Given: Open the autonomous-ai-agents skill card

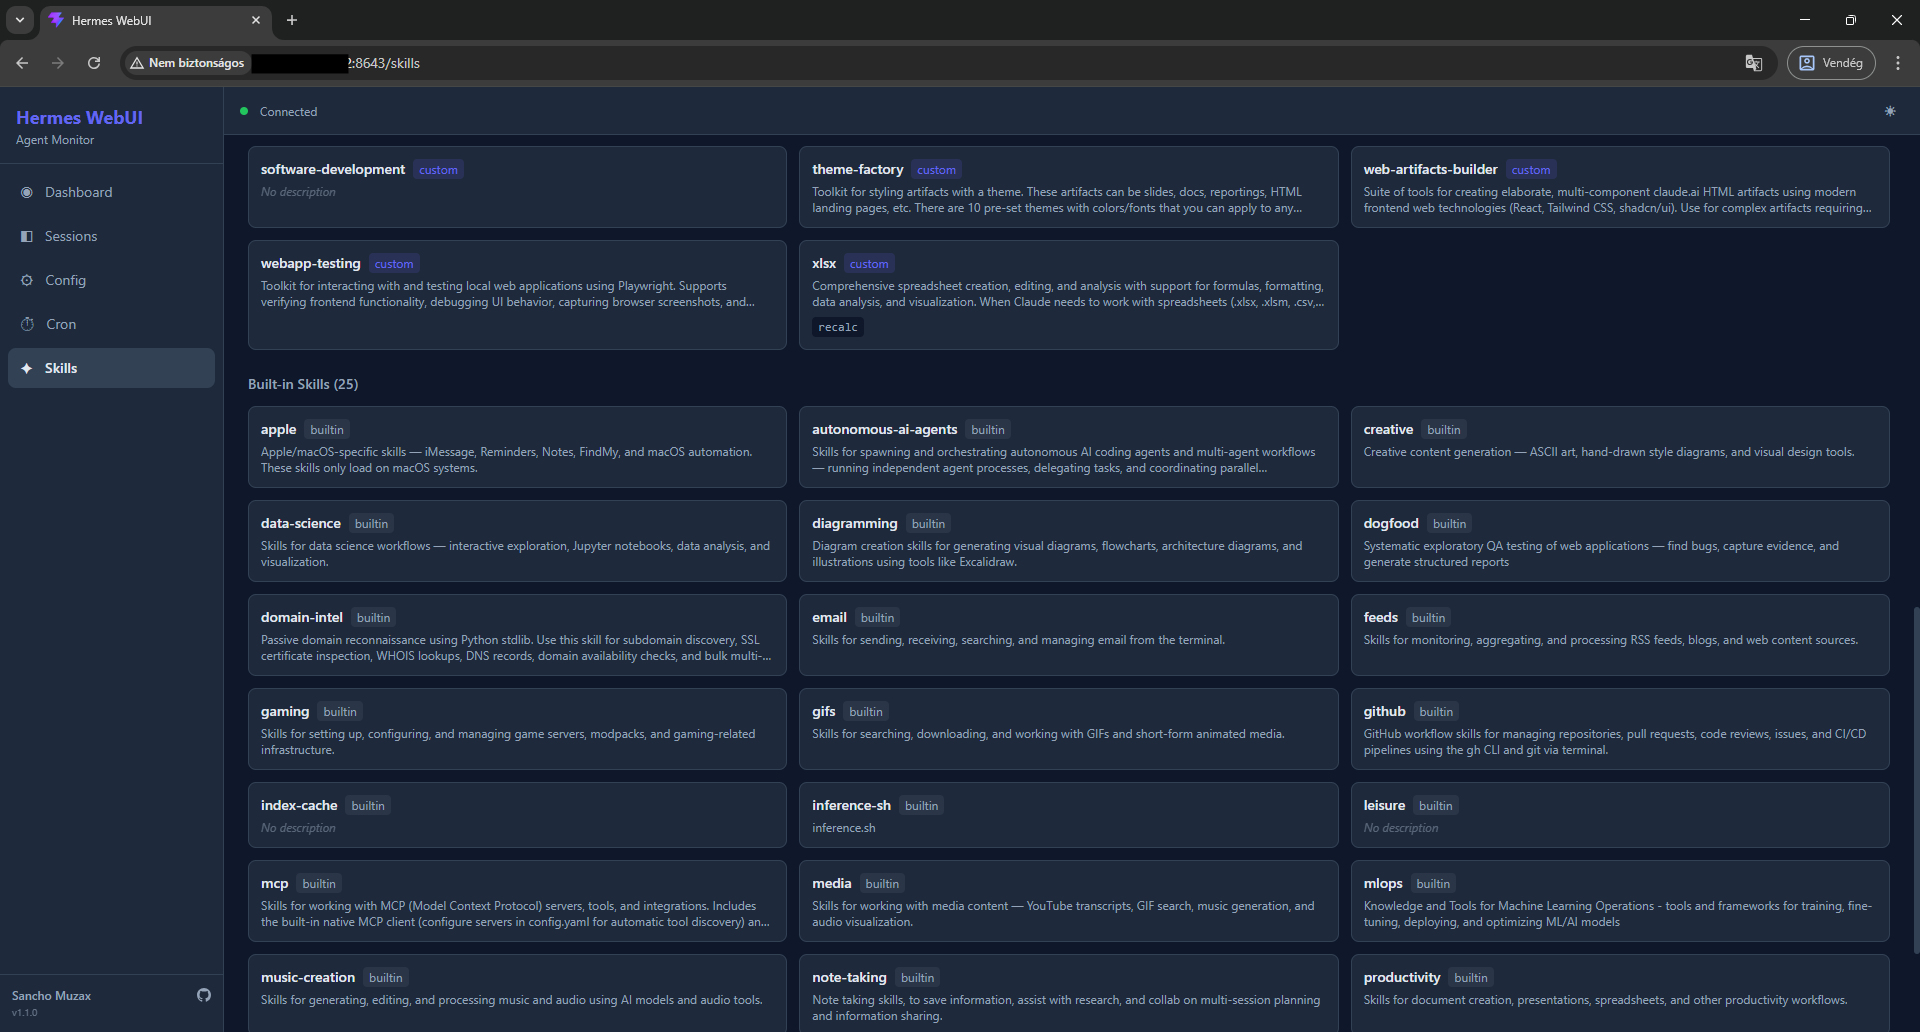Looking at the screenshot, I should click(1068, 447).
